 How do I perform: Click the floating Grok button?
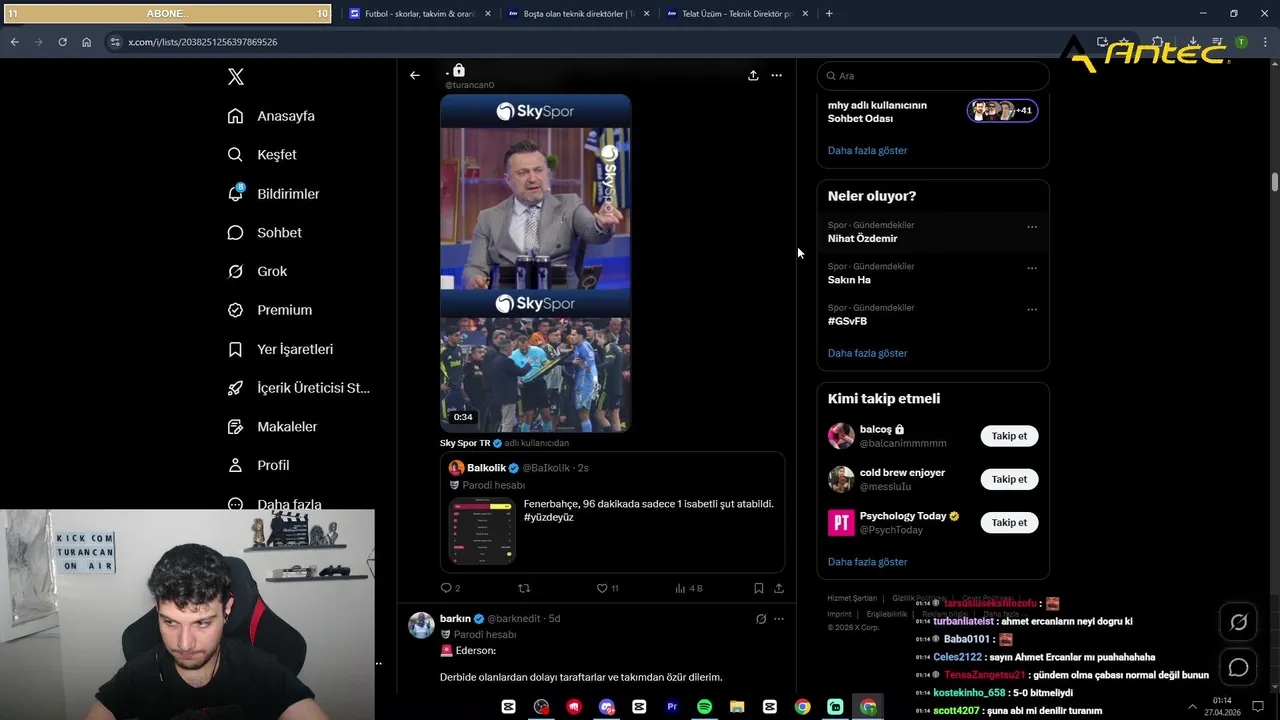tap(1238, 622)
